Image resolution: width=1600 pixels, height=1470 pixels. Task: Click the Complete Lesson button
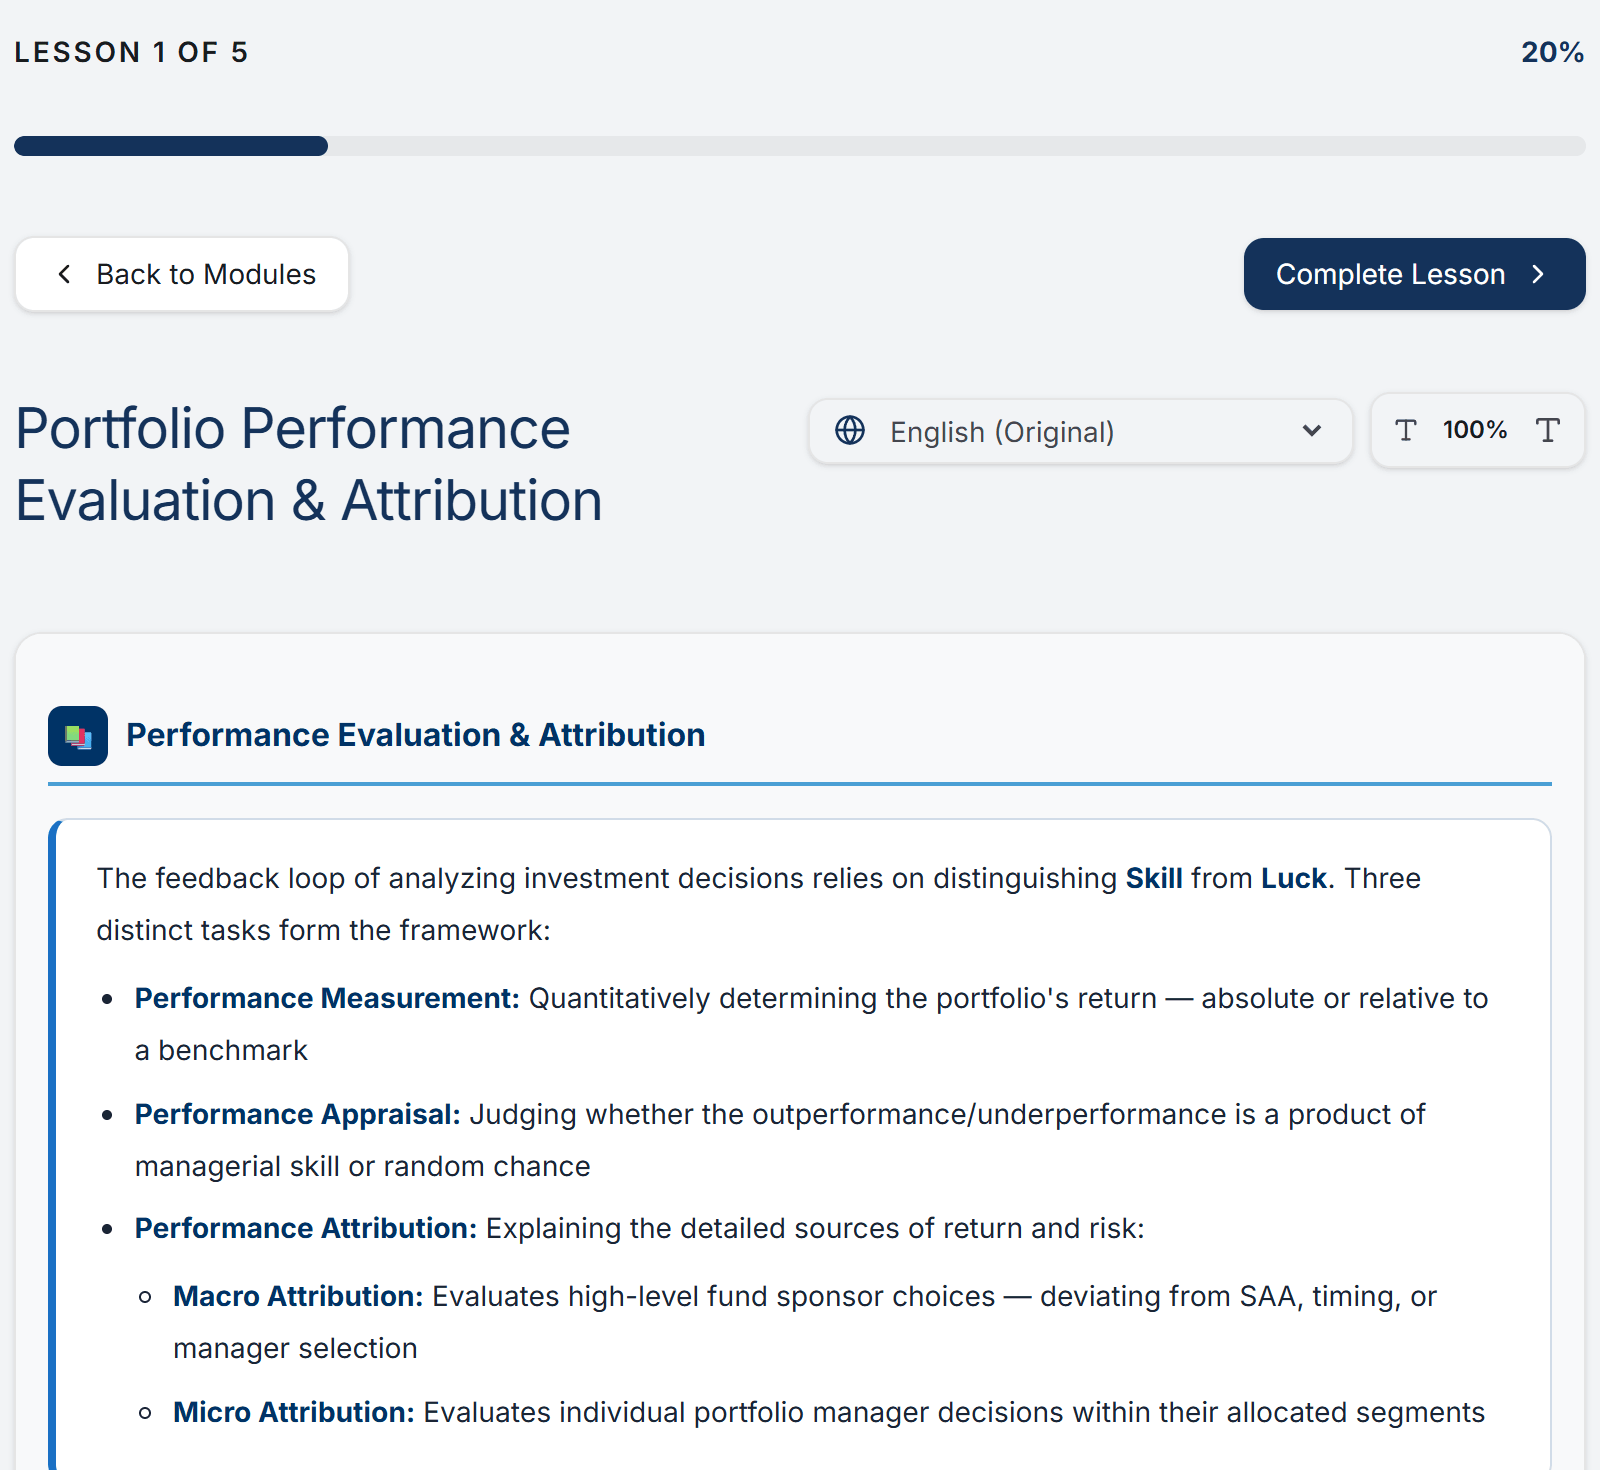pyautogui.click(x=1414, y=274)
